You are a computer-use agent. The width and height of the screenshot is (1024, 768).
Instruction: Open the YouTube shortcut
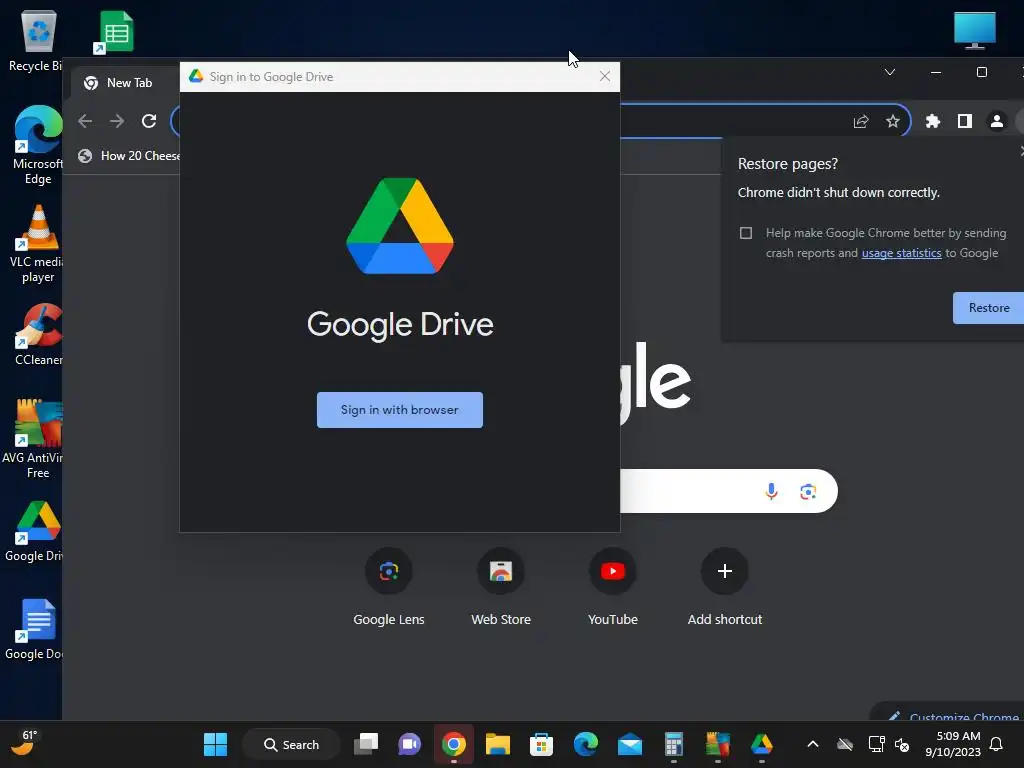613,587
